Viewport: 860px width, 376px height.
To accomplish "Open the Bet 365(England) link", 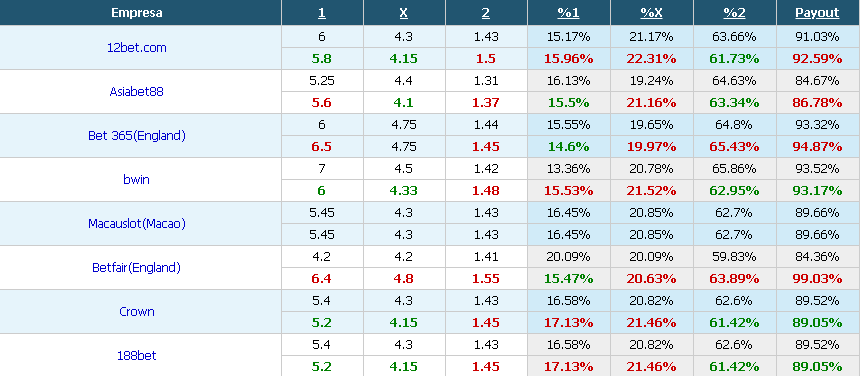I will tap(137, 135).
